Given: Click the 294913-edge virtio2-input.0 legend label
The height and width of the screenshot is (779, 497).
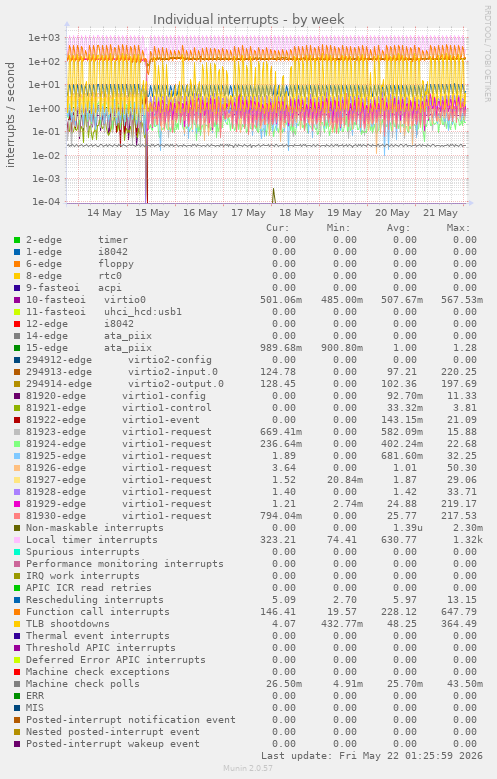Looking at the screenshot, I should (x=122, y=372).
